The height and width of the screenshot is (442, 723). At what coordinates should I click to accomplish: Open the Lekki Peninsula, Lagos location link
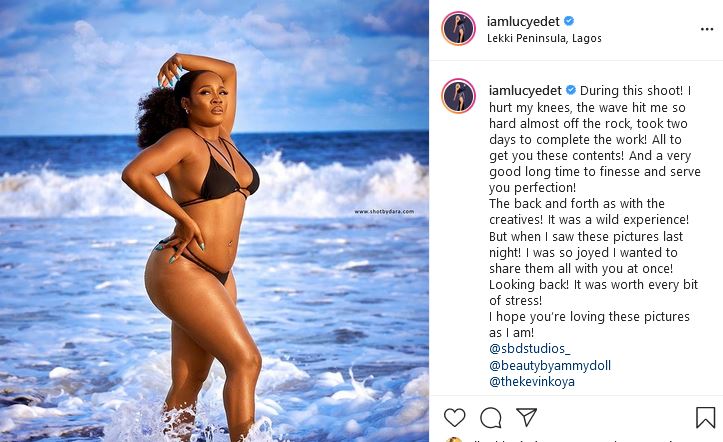pyautogui.click(x=544, y=38)
